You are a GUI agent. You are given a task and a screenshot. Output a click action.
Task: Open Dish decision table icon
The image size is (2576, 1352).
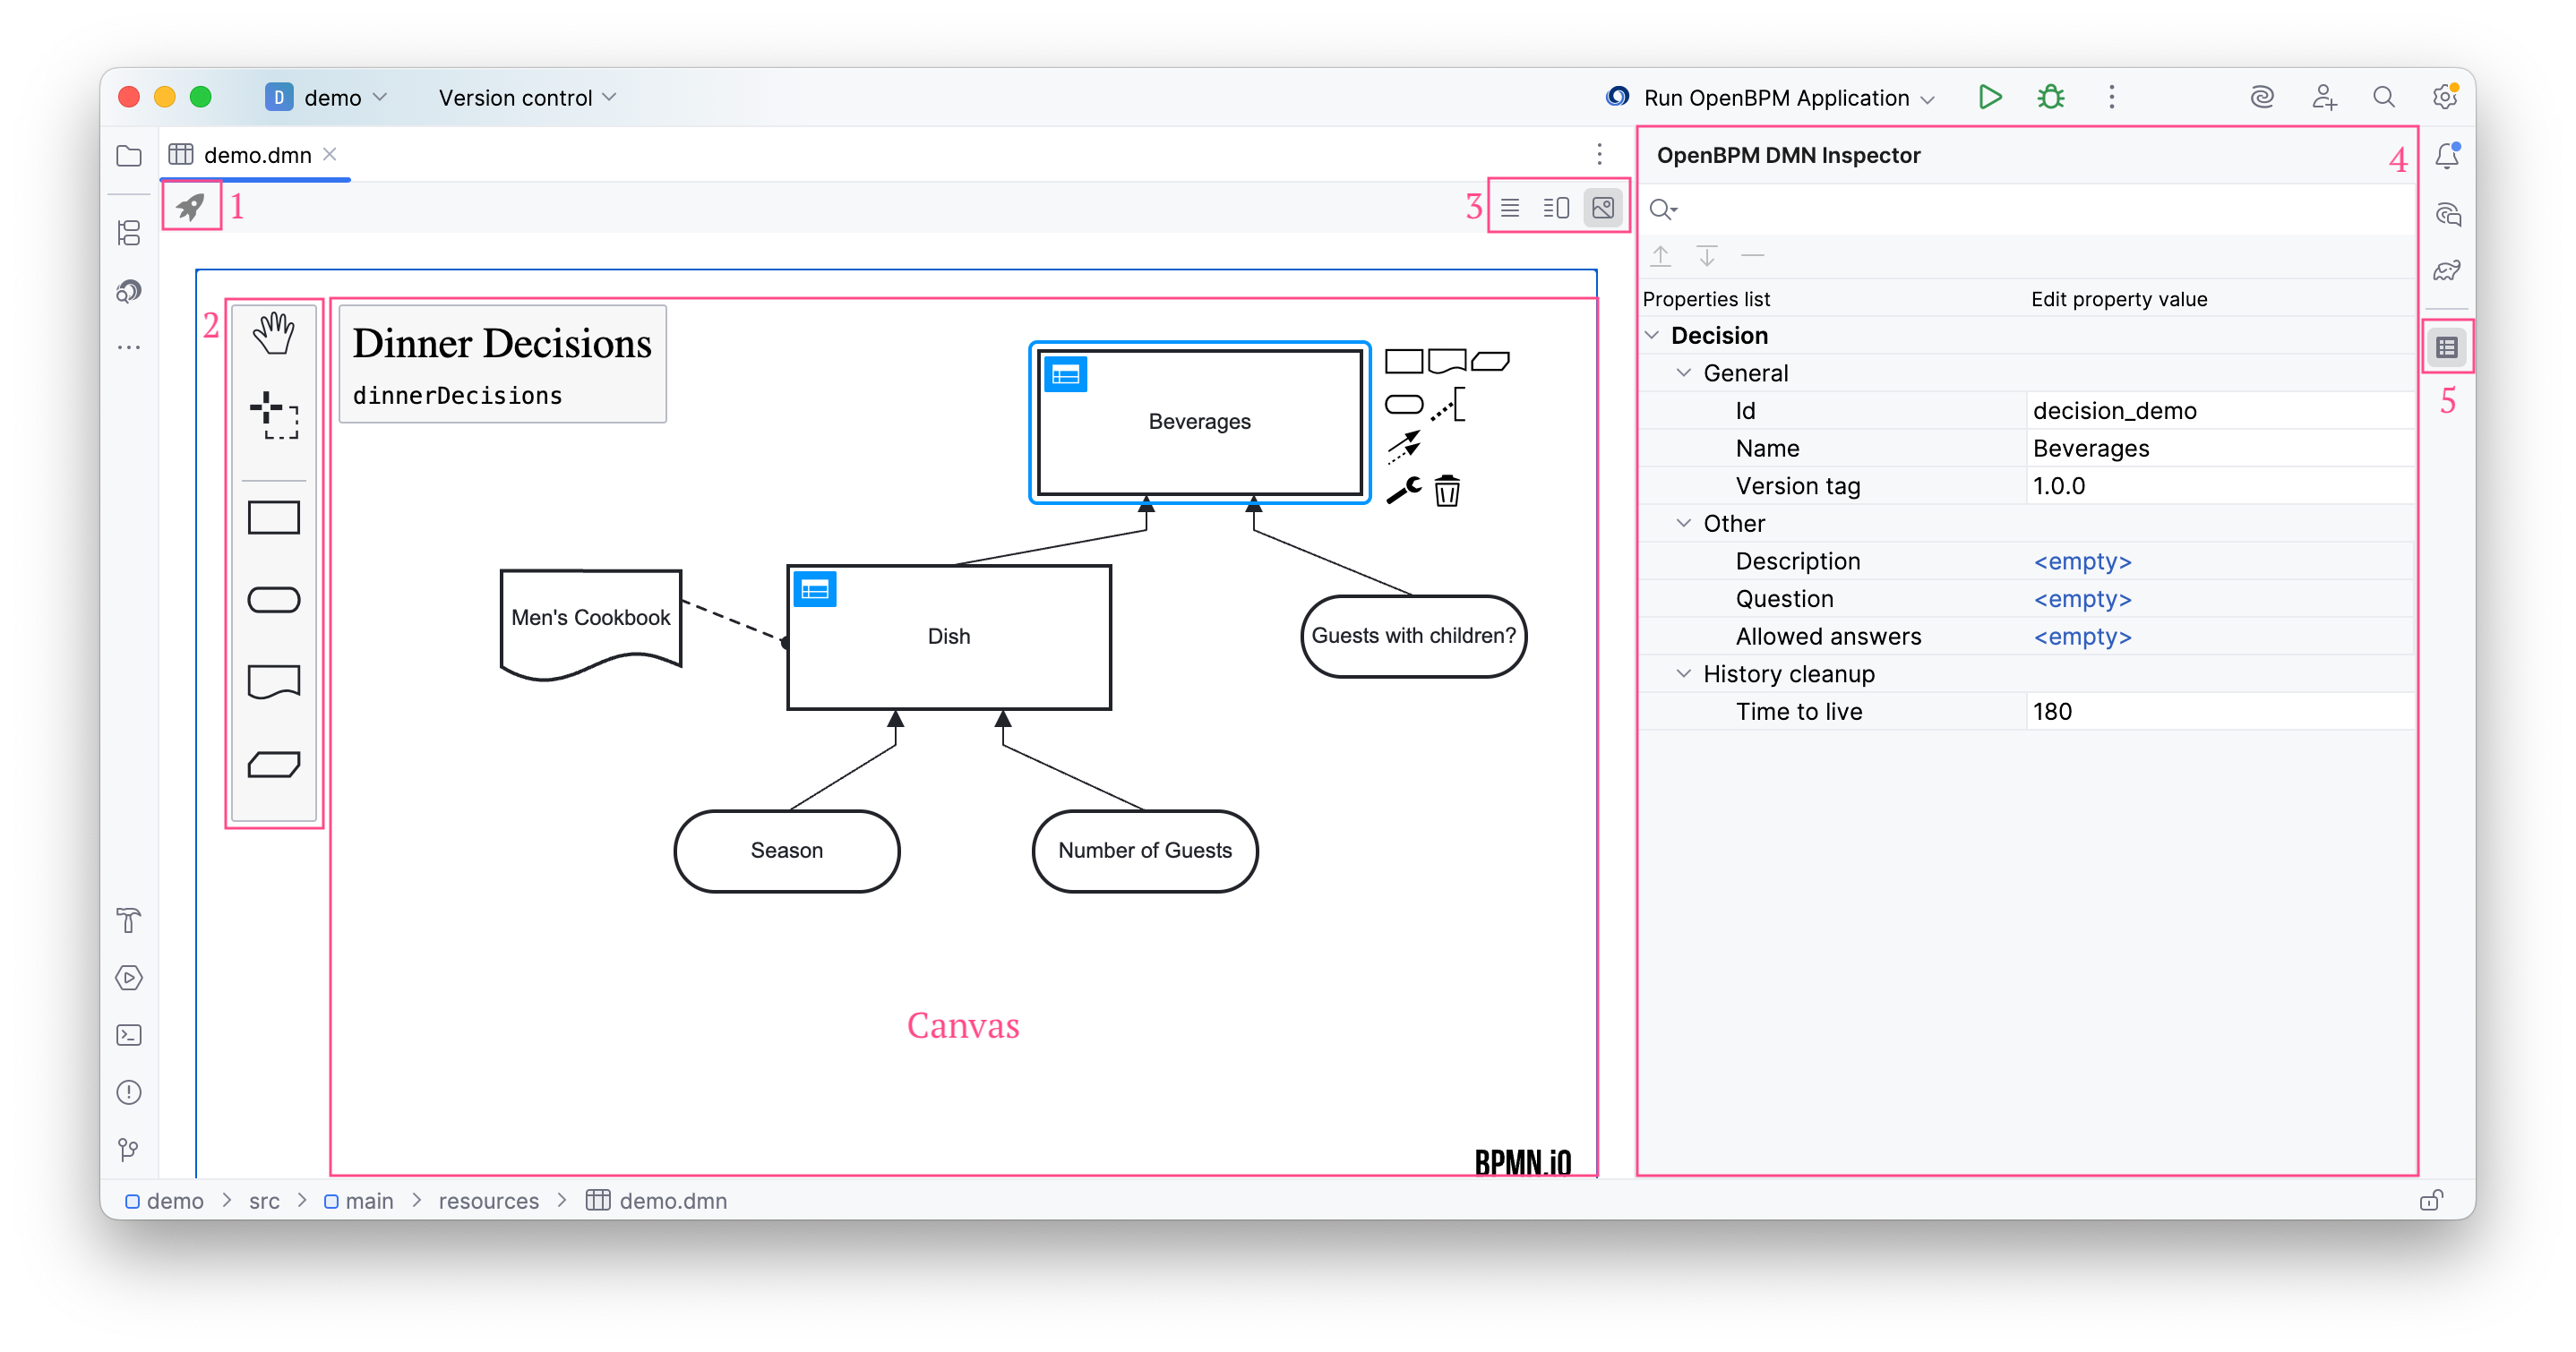(x=815, y=590)
